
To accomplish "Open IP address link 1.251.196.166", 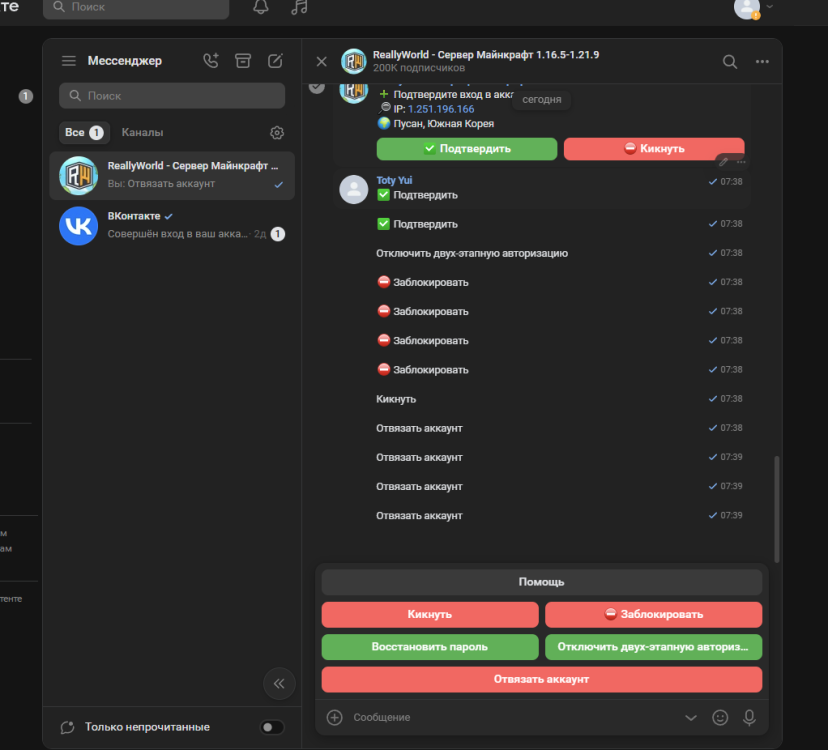I will [x=441, y=109].
